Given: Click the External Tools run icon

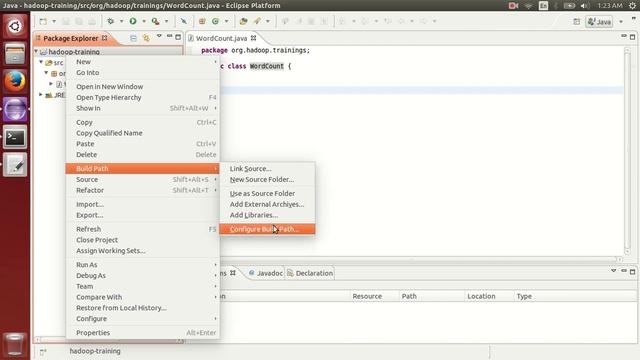Looking at the screenshot, I should (x=156, y=21).
